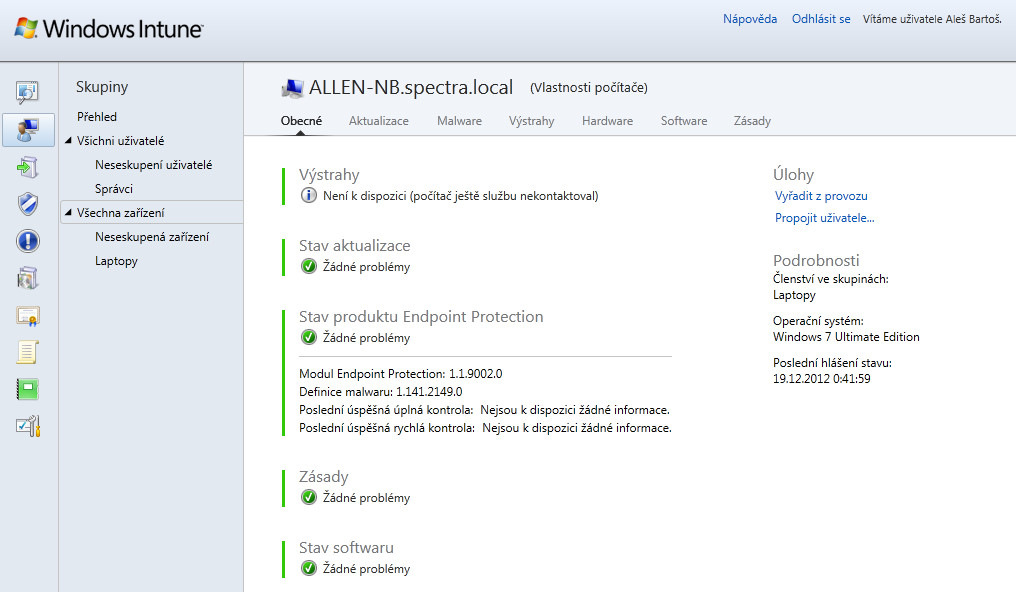Click the info icon under Výstrahy
This screenshot has width=1016, height=592.
point(308,195)
